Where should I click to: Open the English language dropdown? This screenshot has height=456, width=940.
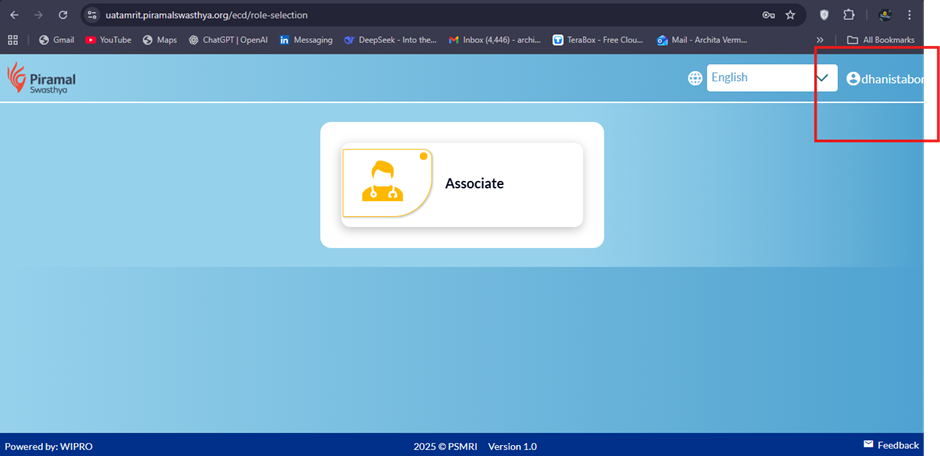[771, 78]
